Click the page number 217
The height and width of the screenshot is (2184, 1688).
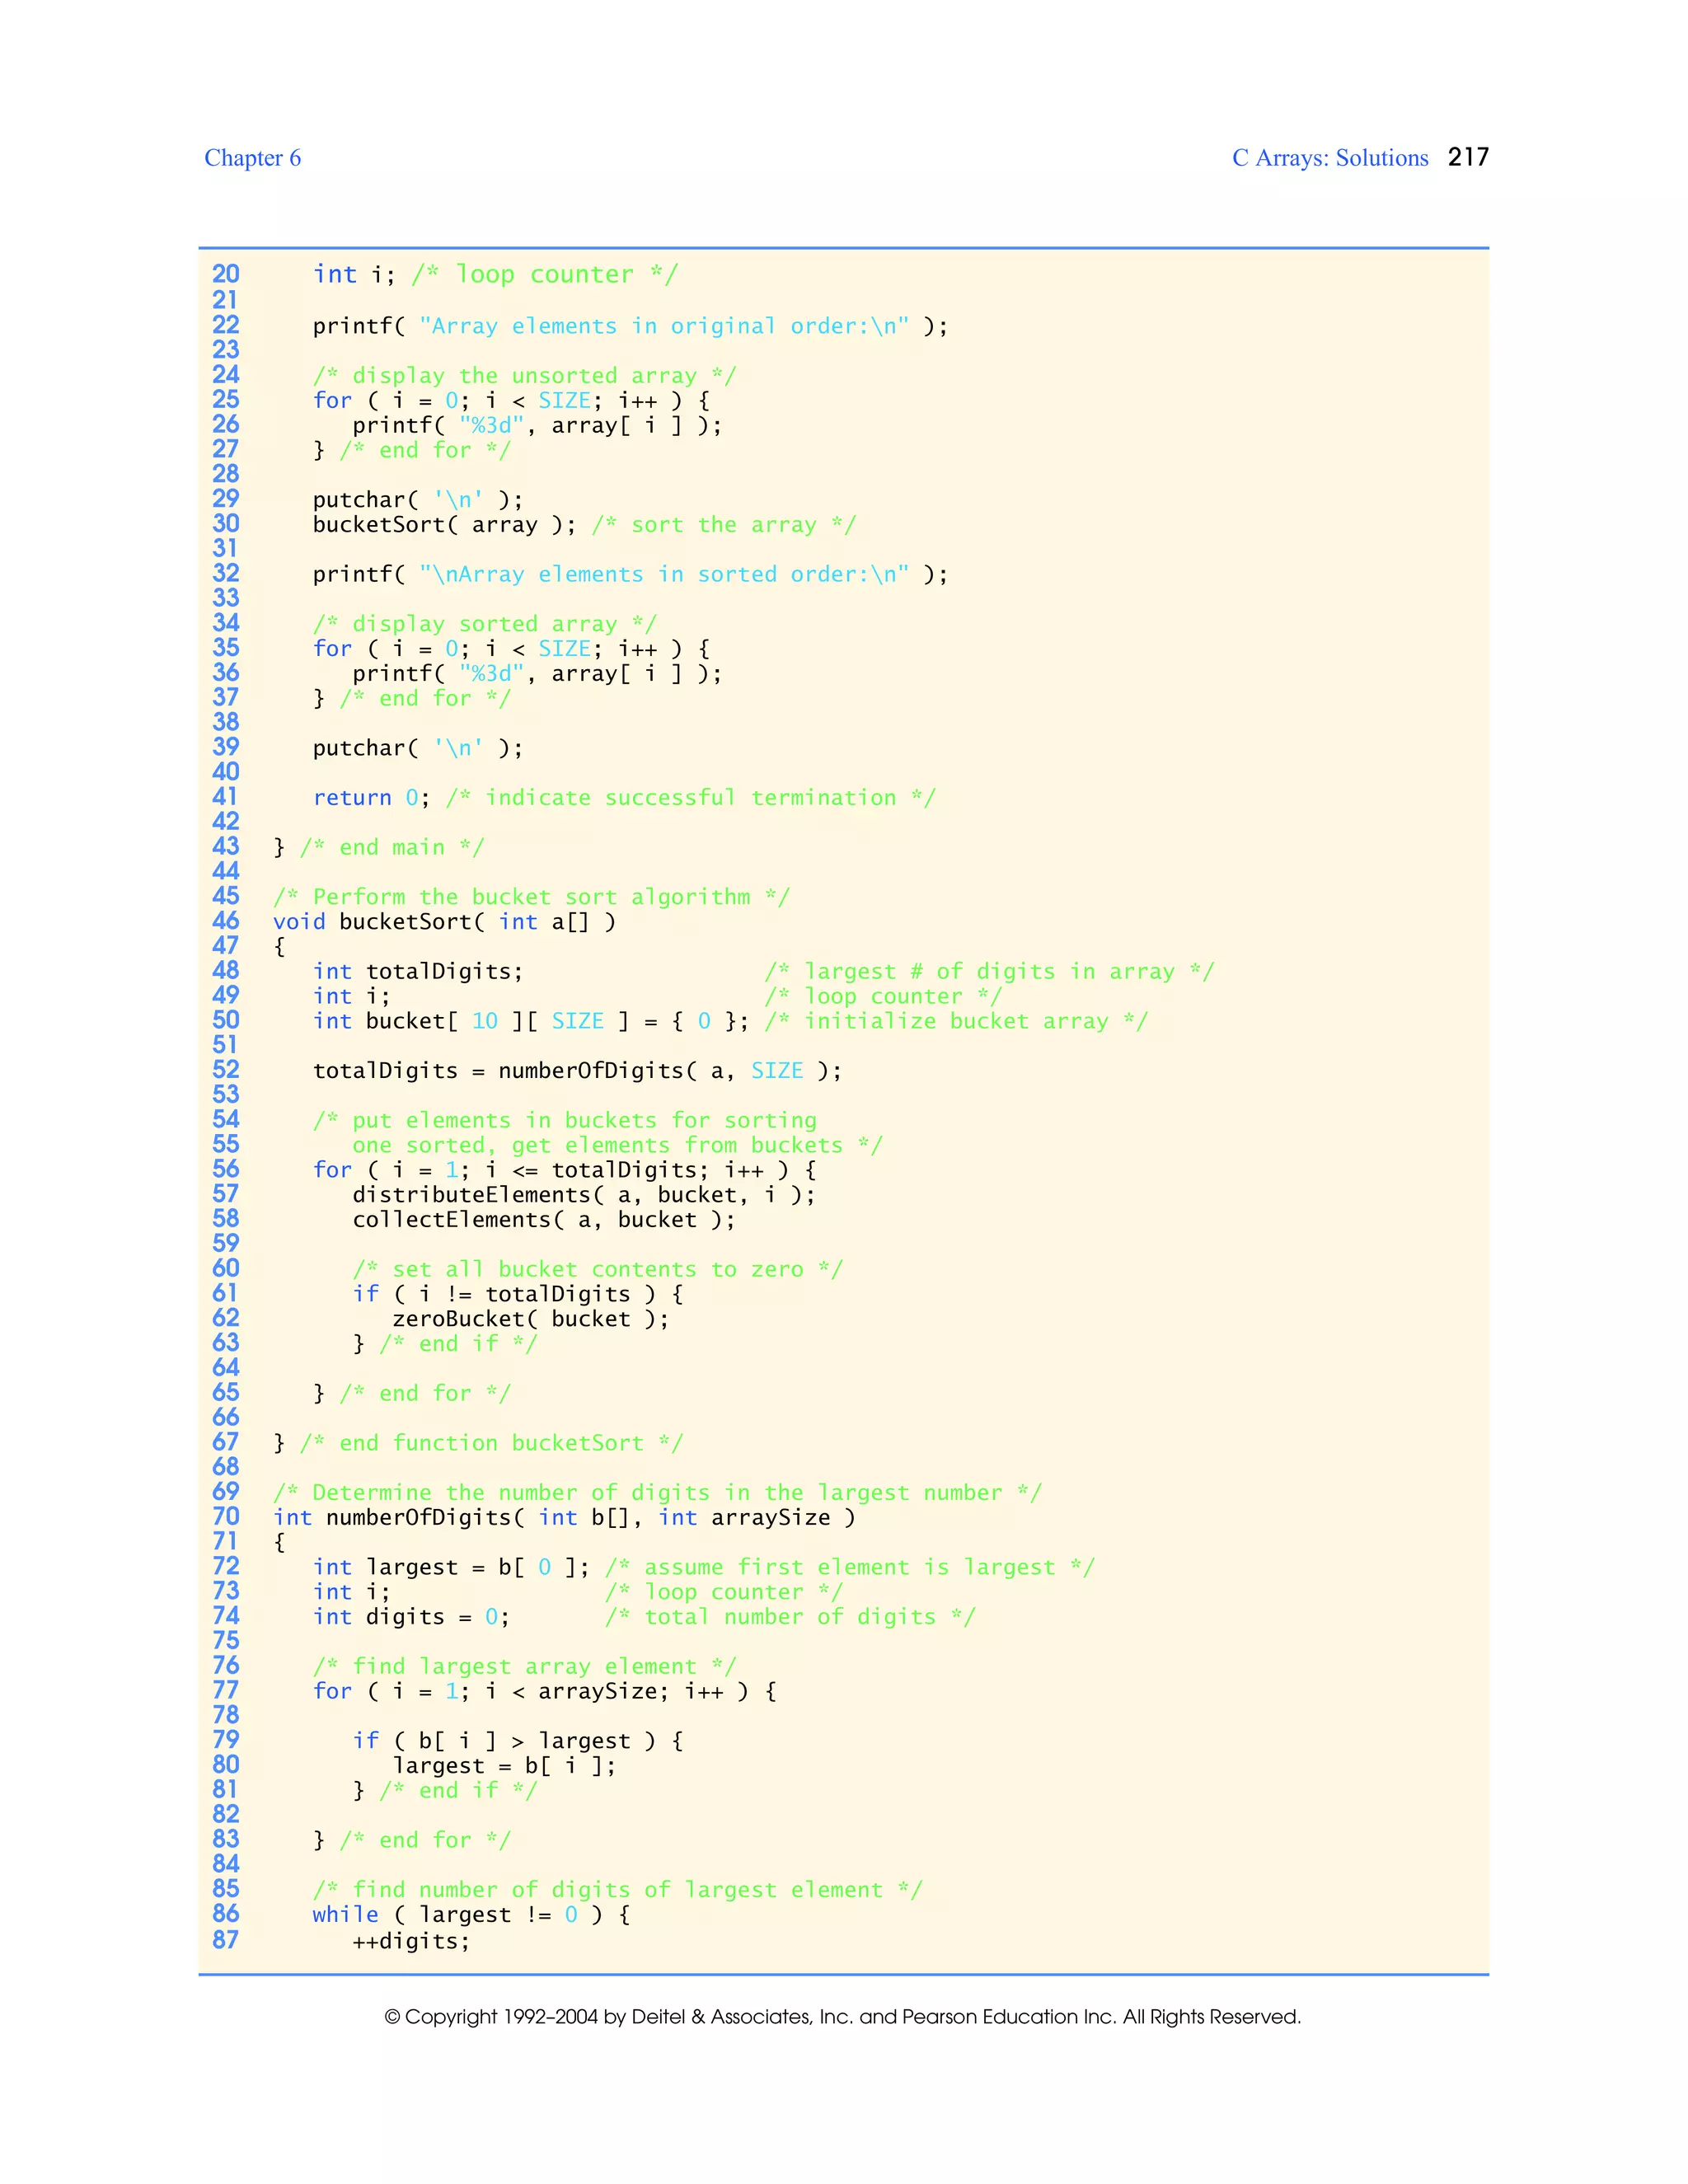1468,157
